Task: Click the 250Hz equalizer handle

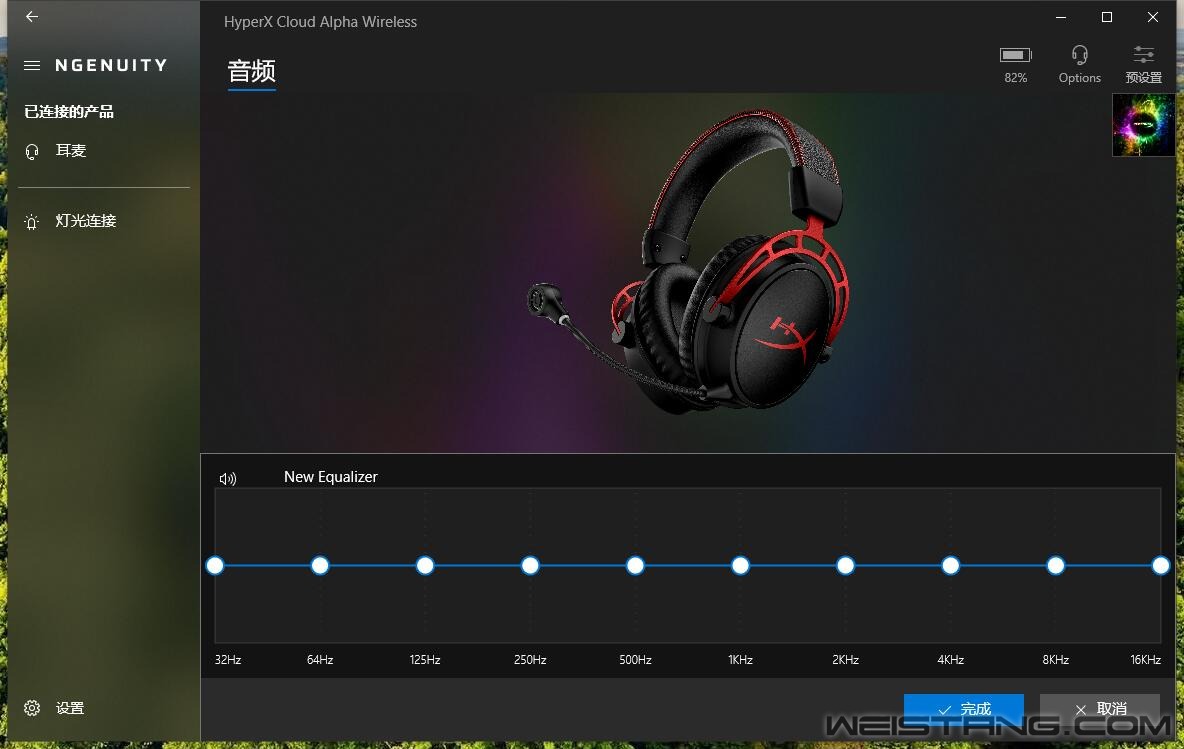Action: coord(530,566)
